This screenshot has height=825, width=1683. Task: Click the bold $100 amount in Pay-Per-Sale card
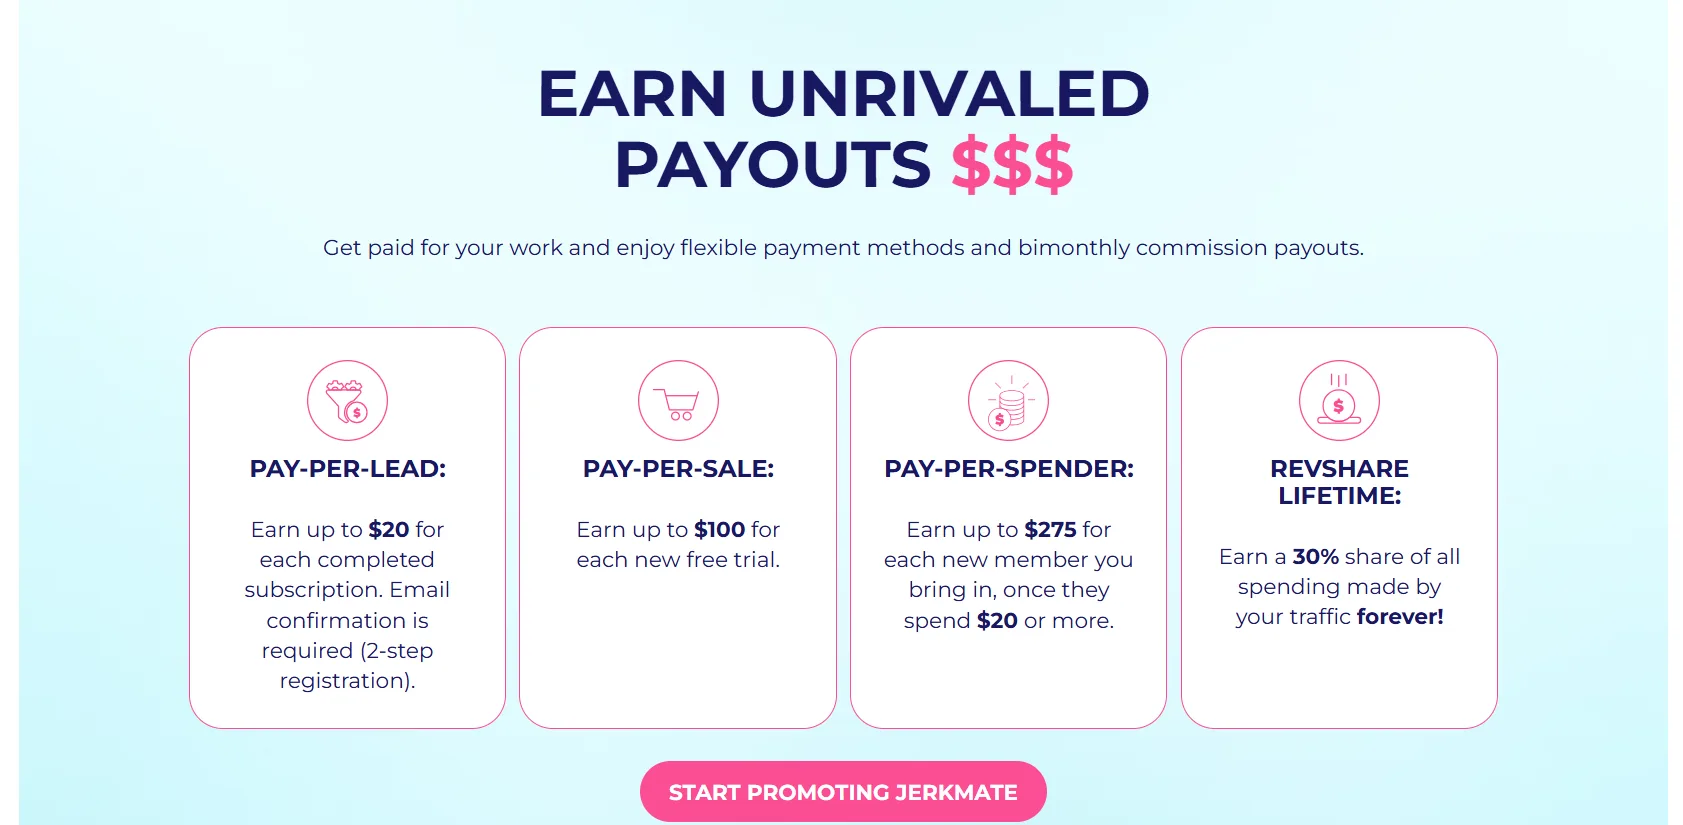click(720, 530)
